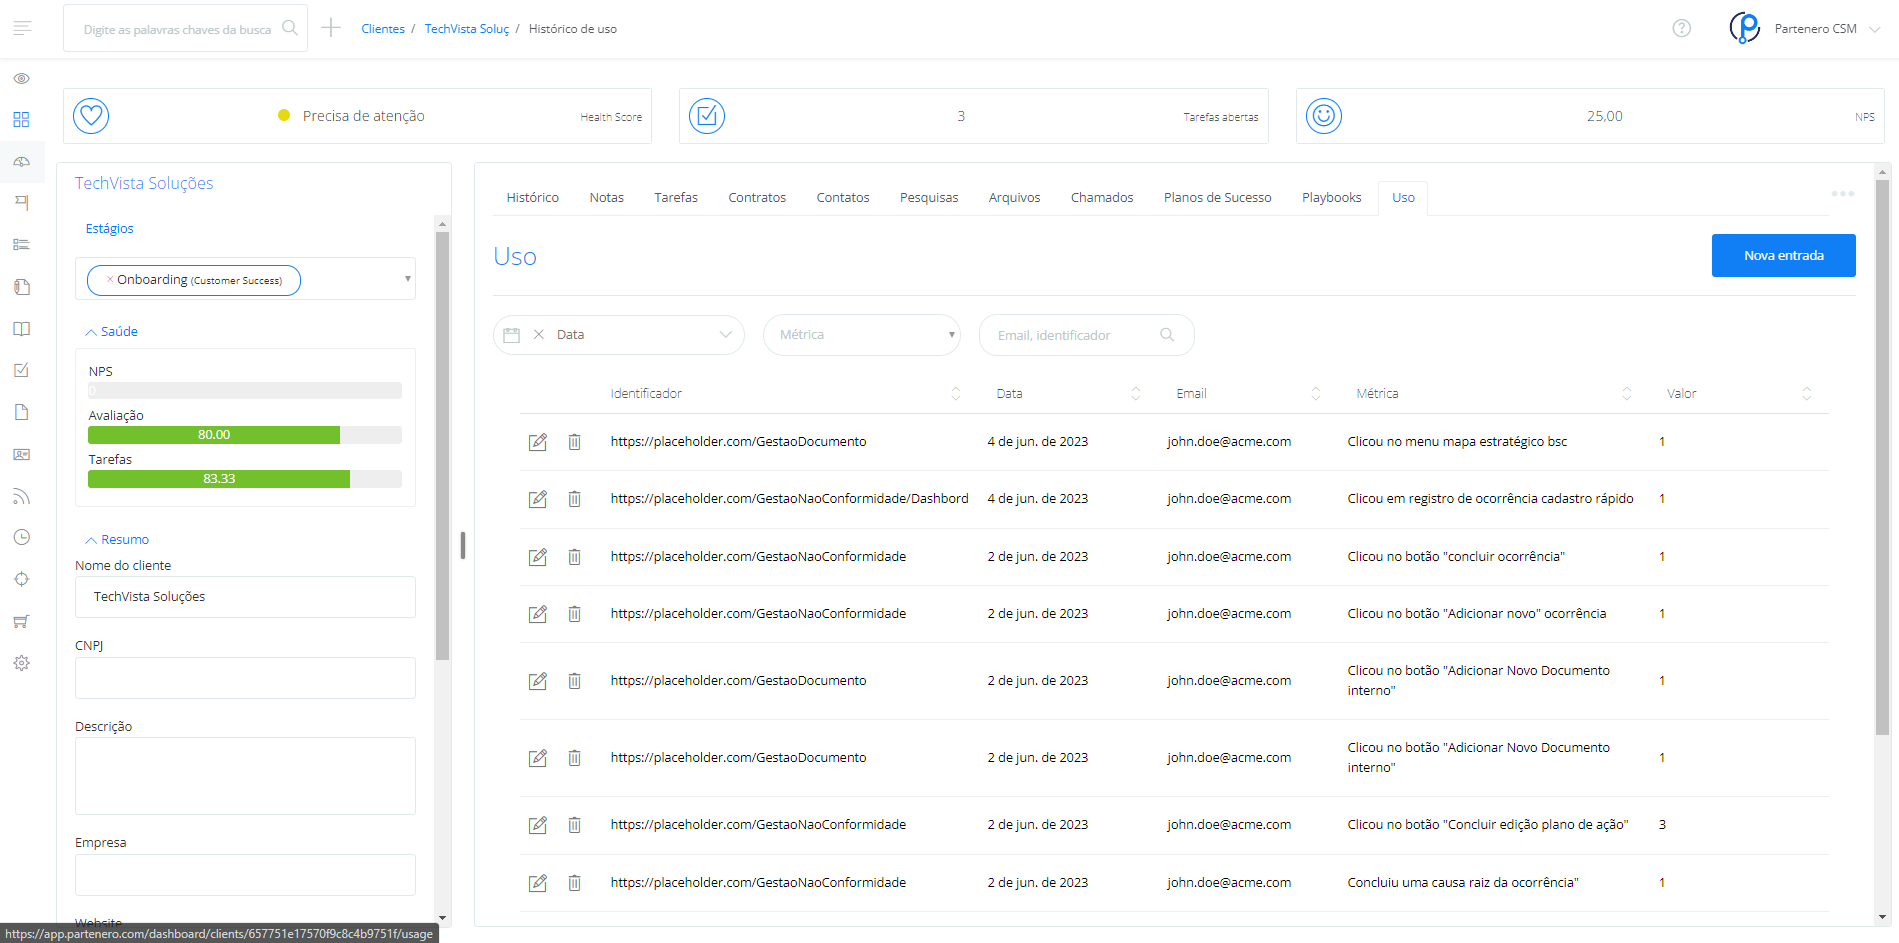
Task: Focus the top keyword search field
Action: pyautogui.click(x=185, y=29)
